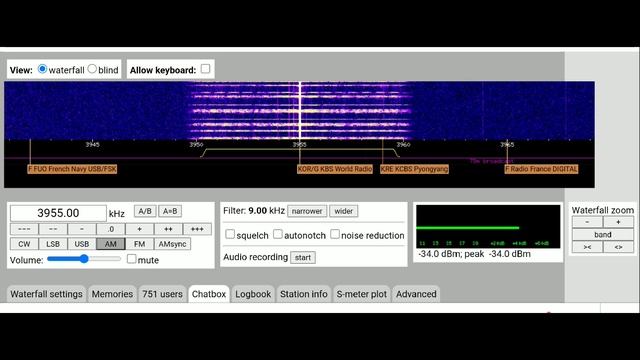Click the S-meter signal strength display
640x360 pixels.
coord(488,227)
